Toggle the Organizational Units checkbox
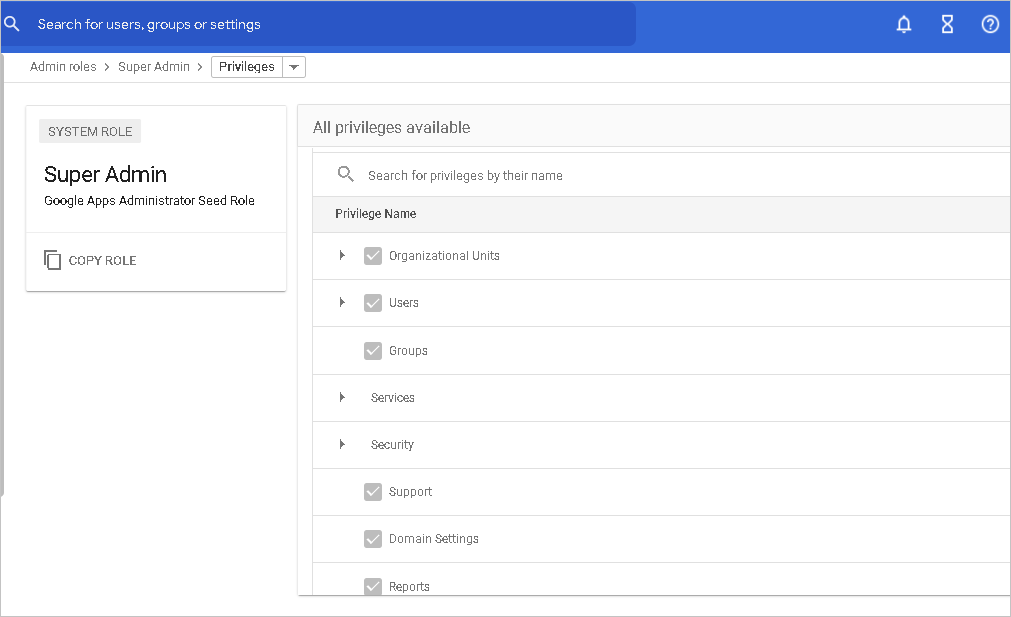 click(x=373, y=256)
